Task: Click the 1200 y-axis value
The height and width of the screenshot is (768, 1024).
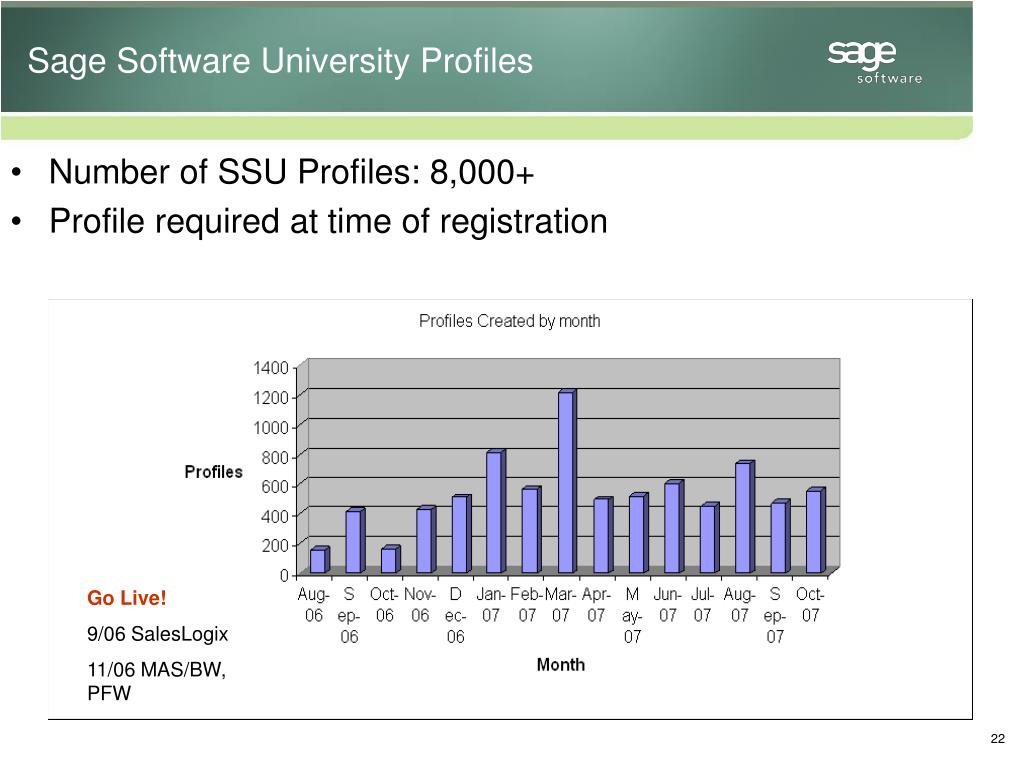Action: tap(270, 398)
